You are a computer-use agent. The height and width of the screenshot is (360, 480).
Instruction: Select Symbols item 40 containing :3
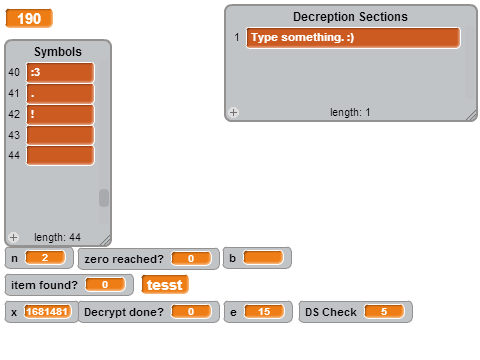60,72
